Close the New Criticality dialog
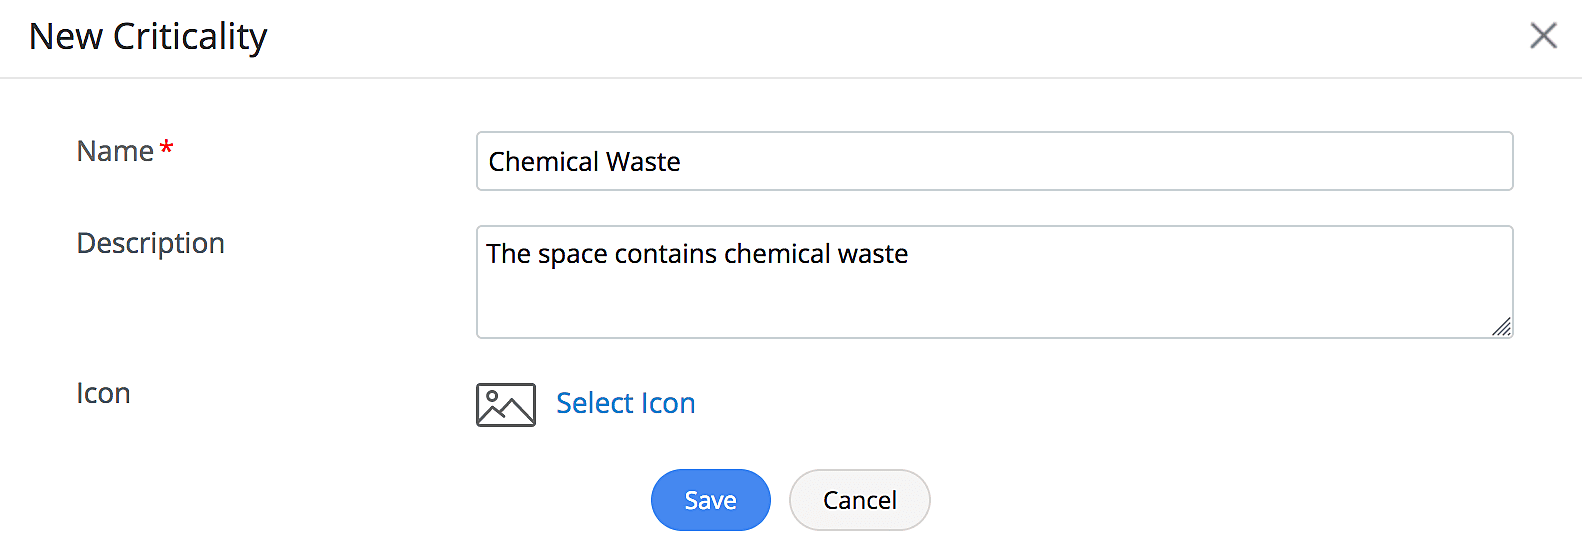1582x556 pixels. click(x=1543, y=36)
